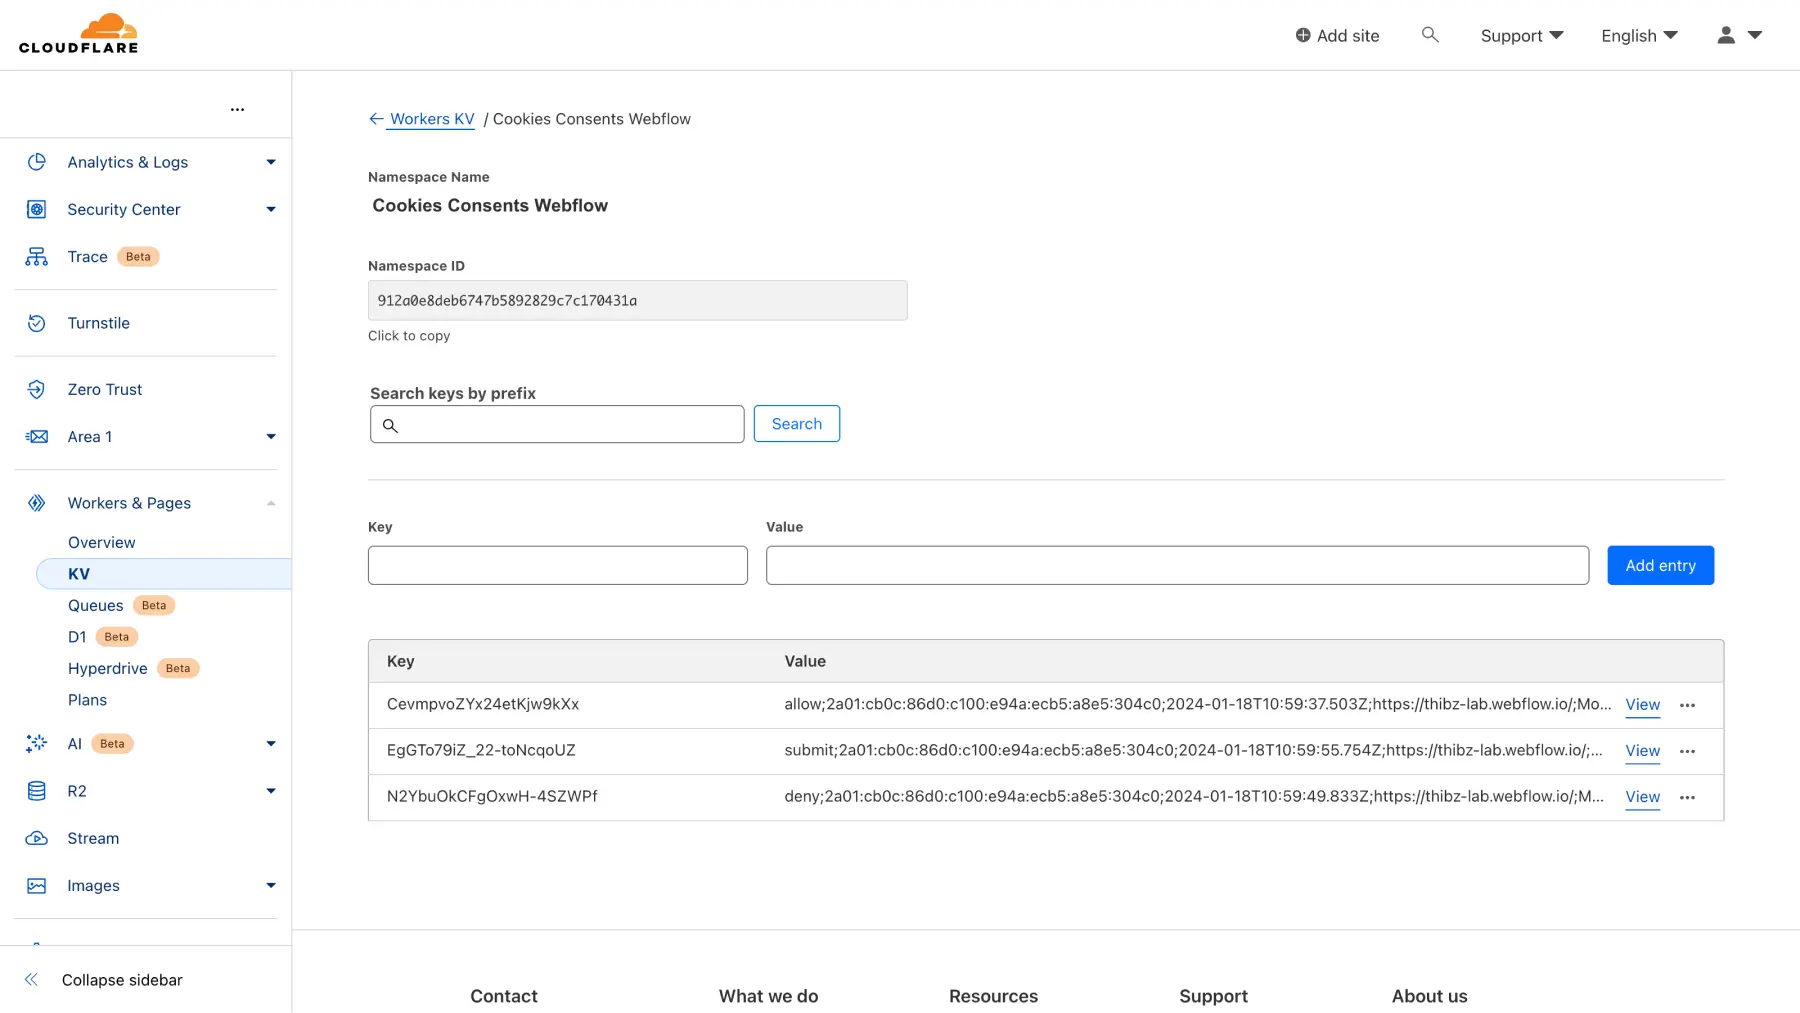Click the Workers & Pages diamond icon
The width and height of the screenshot is (1800, 1013).
coord(37,503)
